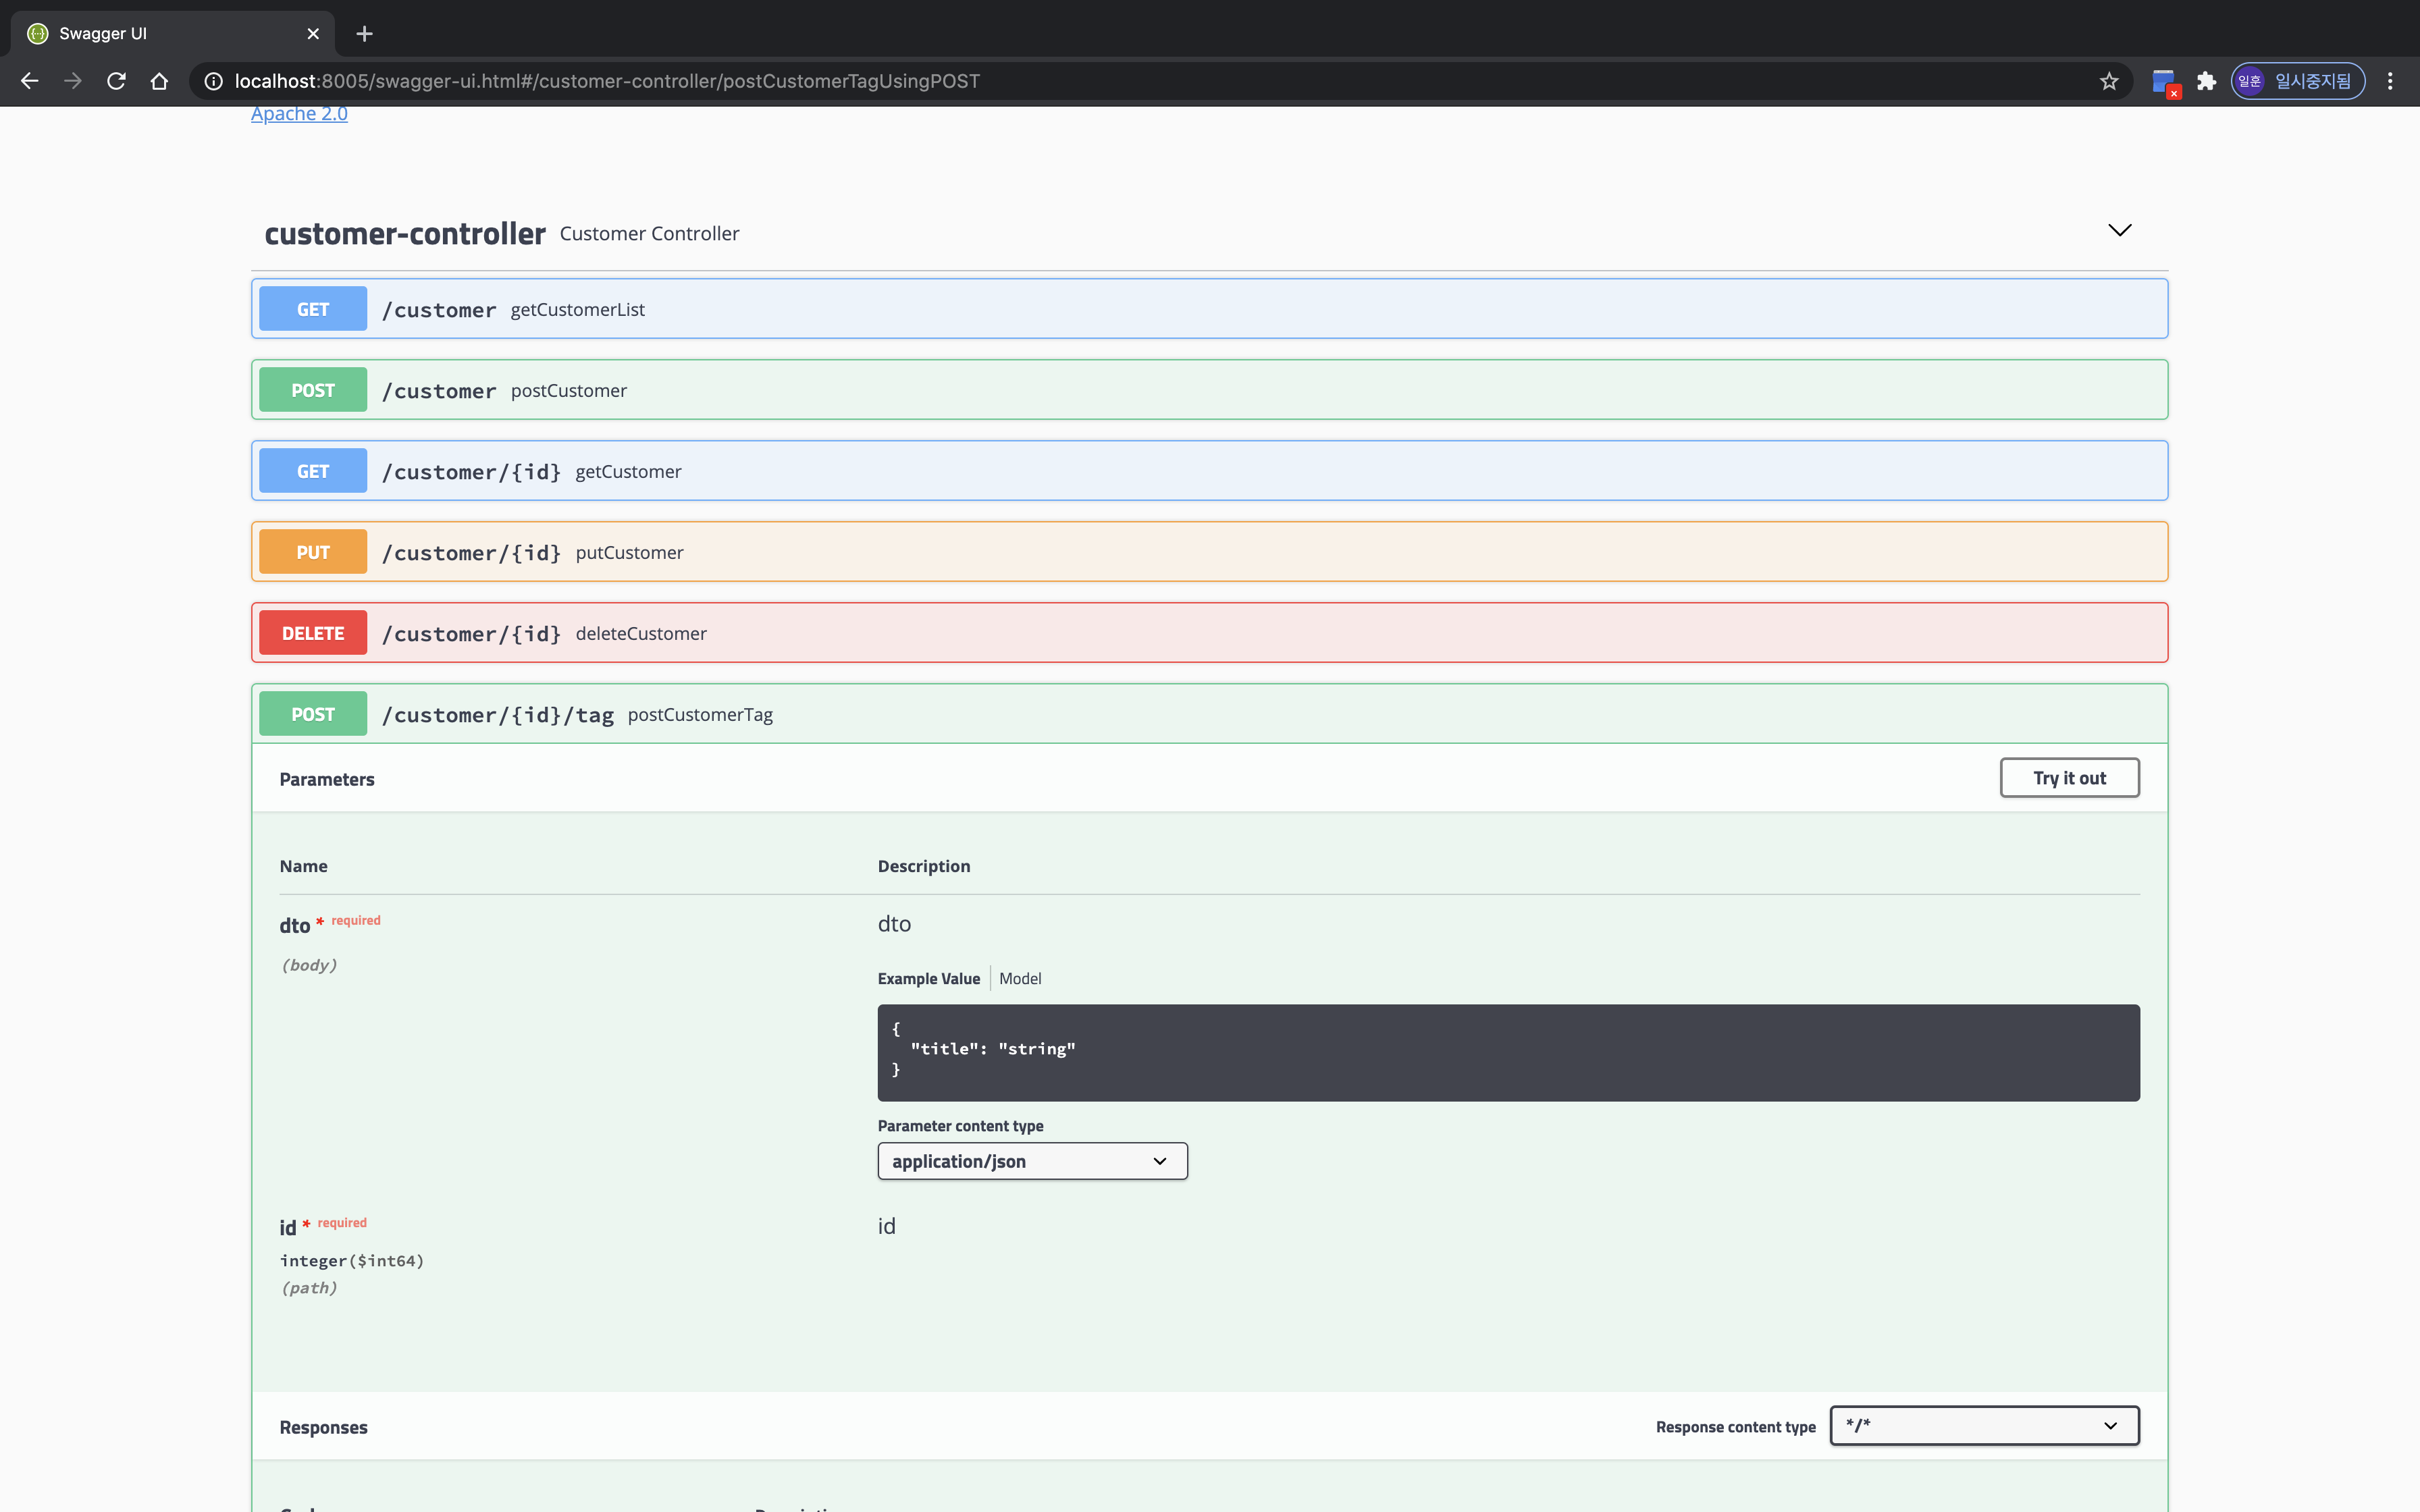Open Chrome three-dot menu
This screenshot has height=1512, width=2420.
click(2390, 81)
